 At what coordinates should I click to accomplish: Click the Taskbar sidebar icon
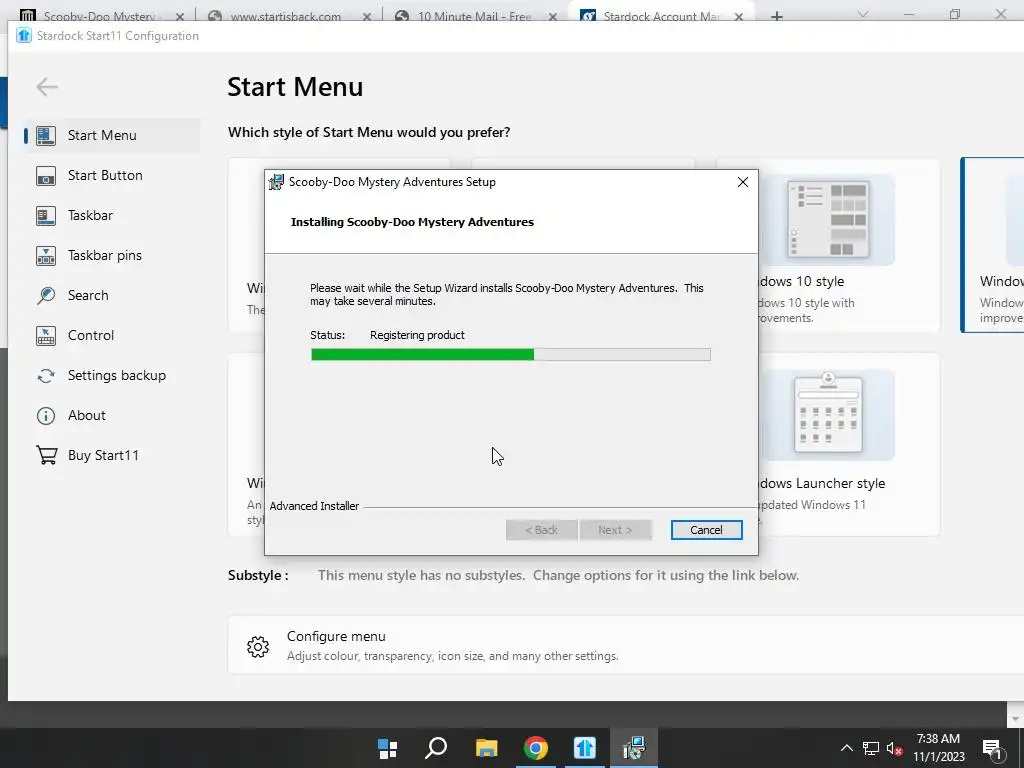(x=46, y=216)
